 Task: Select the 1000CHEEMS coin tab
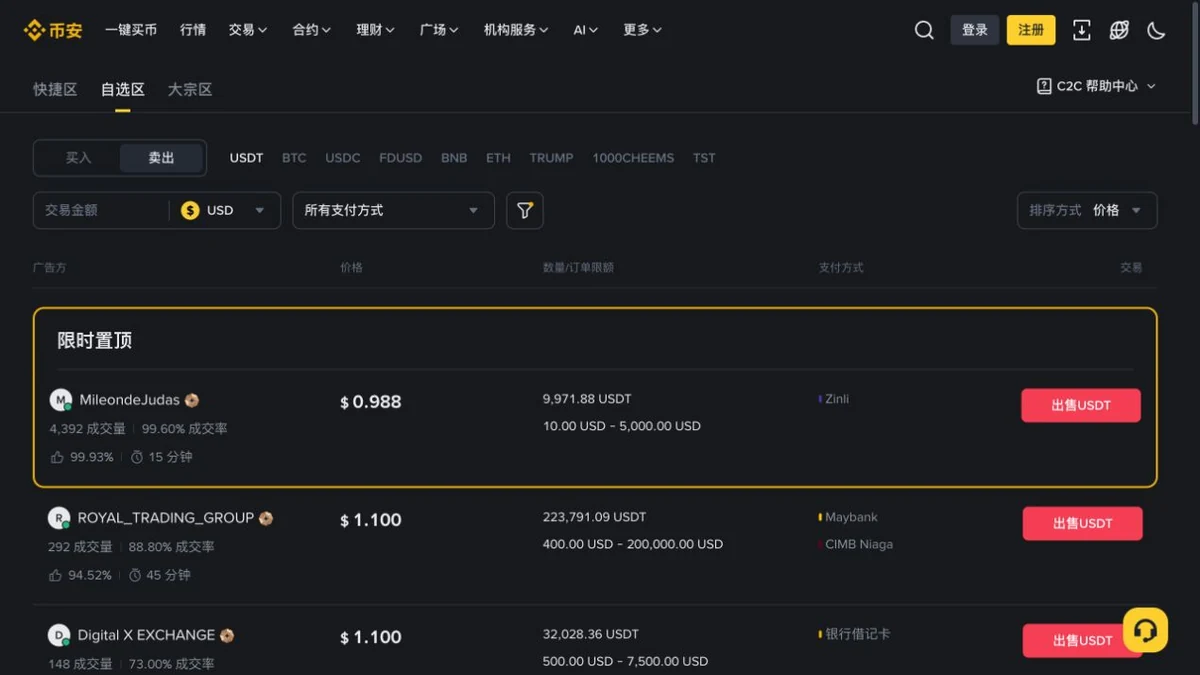tap(633, 158)
